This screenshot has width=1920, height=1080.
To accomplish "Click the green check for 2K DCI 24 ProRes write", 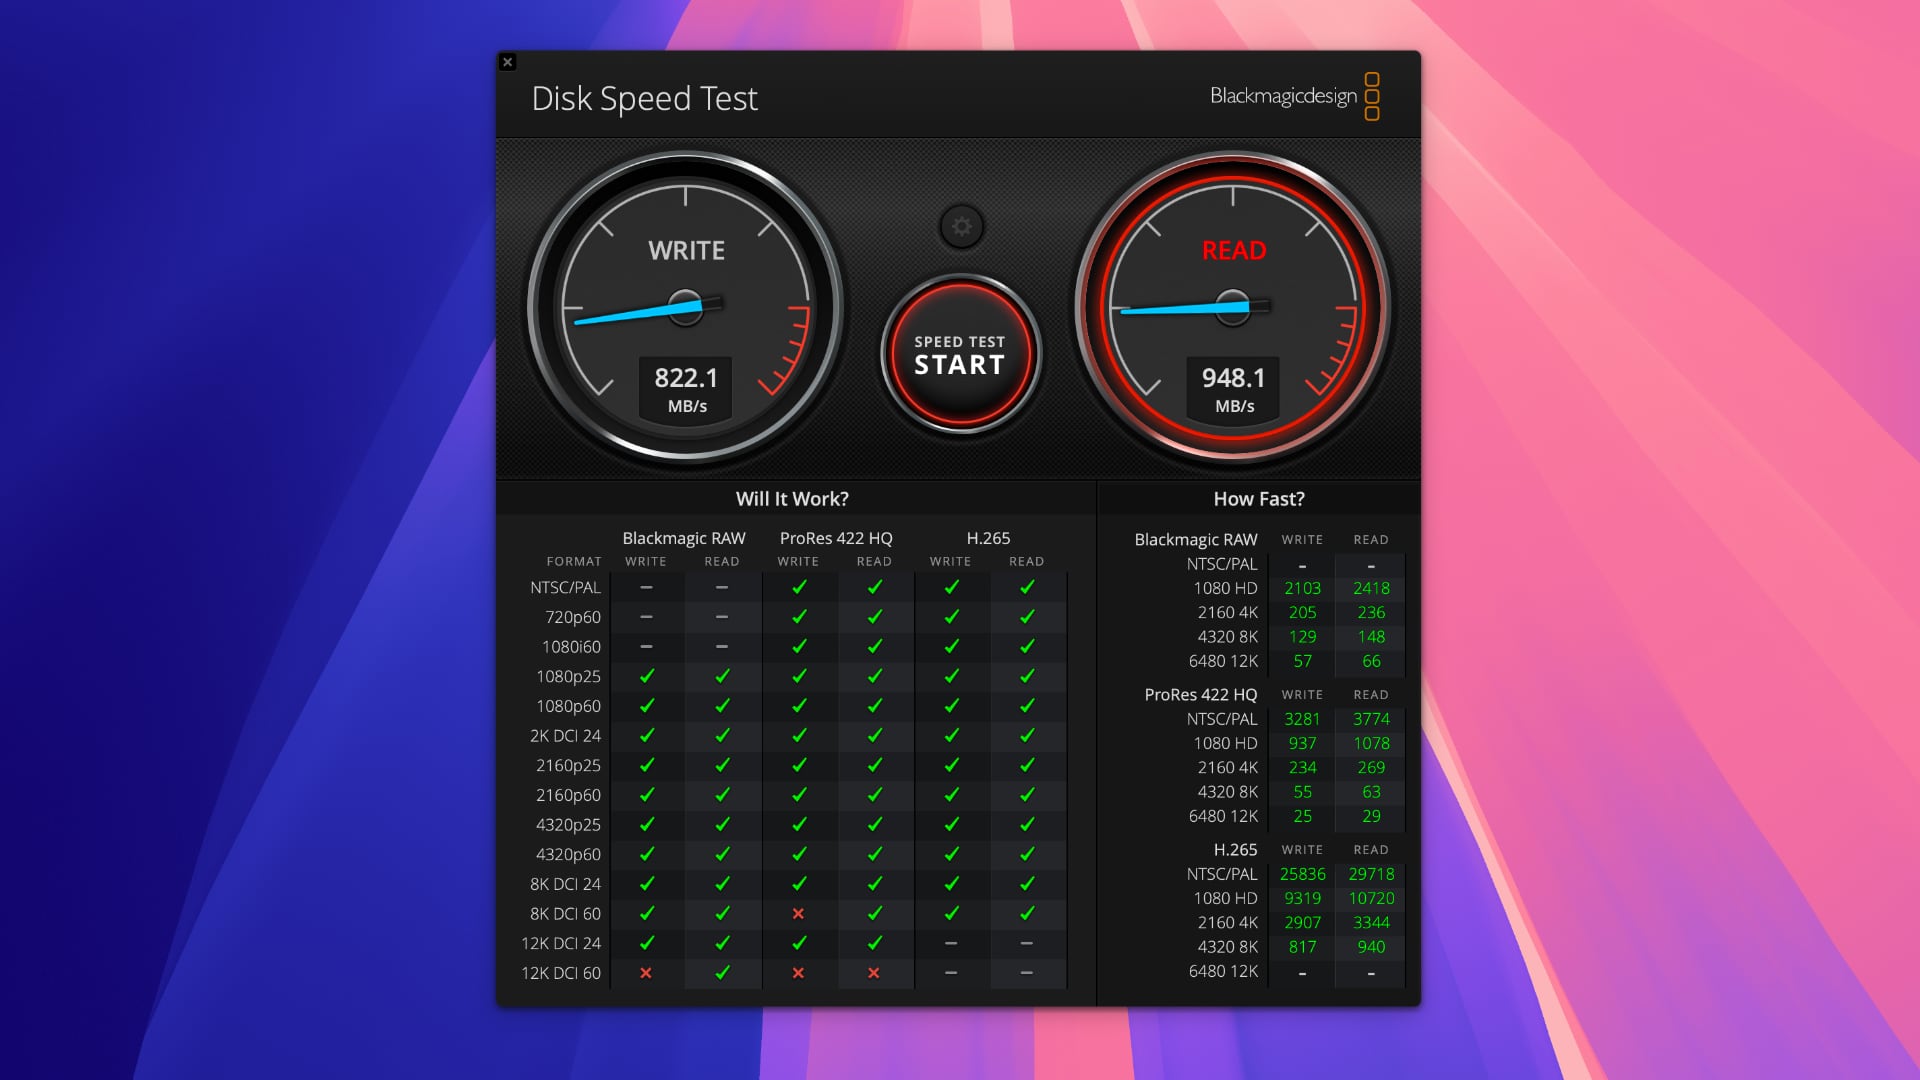I will pyautogui.click(x=799, y=736).
